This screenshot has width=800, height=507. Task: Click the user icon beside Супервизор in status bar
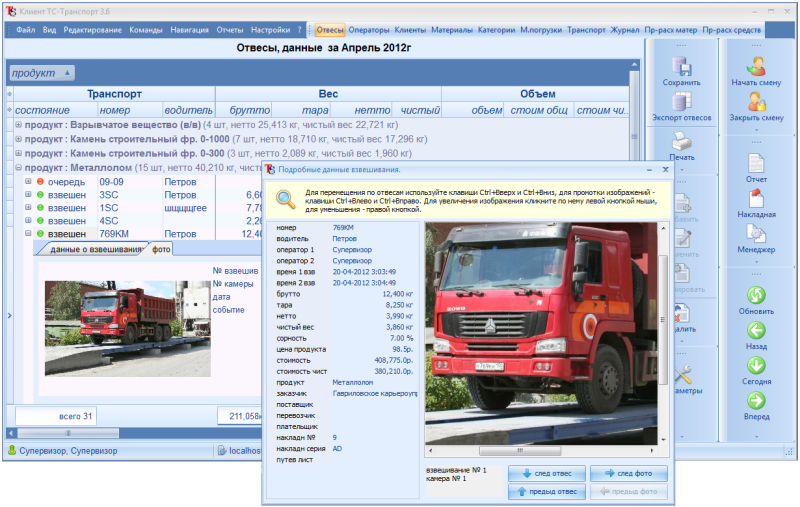(12, 450)
